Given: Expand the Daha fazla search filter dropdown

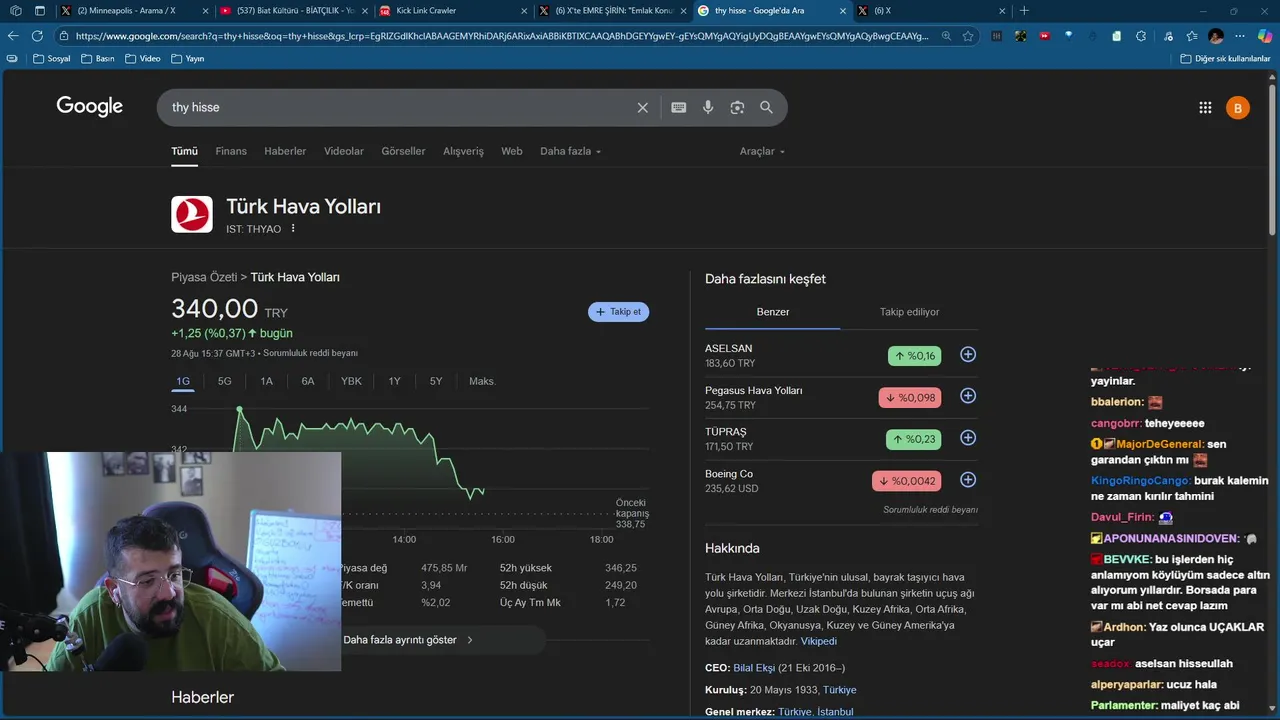Looking at the screenshot, I should [x=570, y=151].
